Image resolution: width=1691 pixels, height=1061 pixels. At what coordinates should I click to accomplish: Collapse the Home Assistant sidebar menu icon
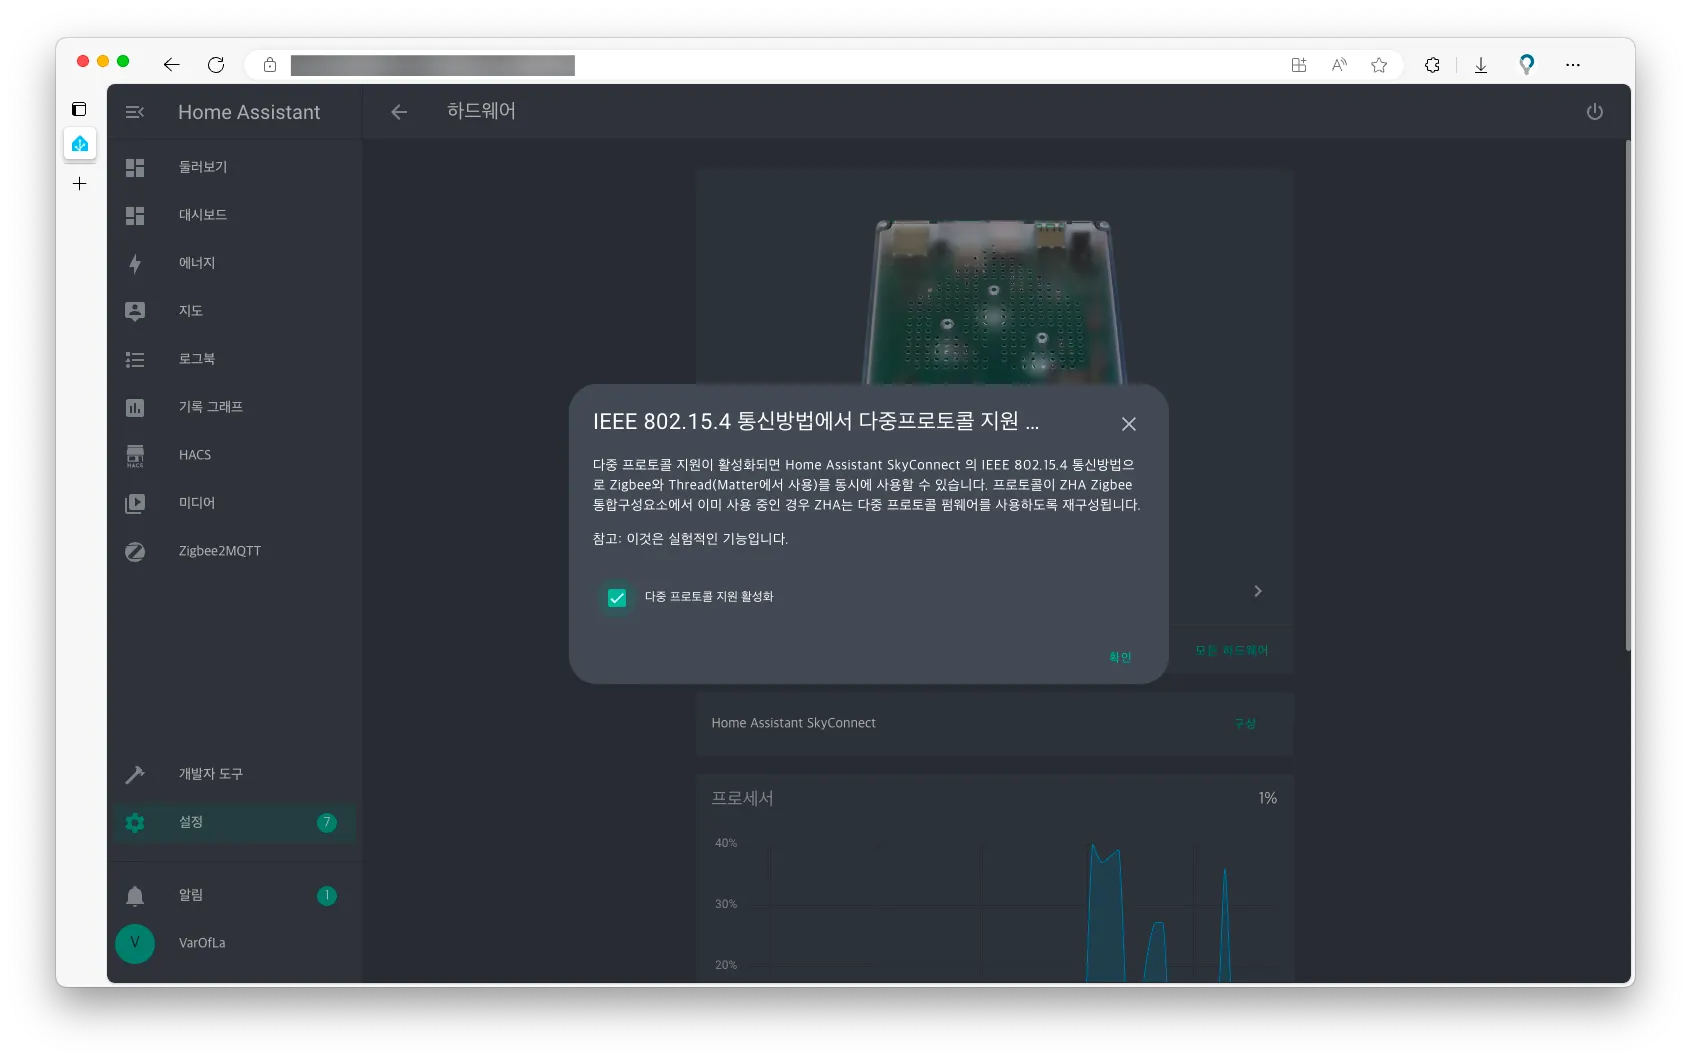point(135,112)
